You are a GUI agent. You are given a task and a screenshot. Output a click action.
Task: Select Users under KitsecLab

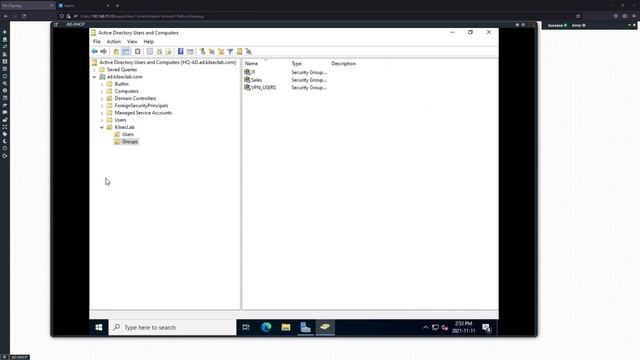click(128, 134)
